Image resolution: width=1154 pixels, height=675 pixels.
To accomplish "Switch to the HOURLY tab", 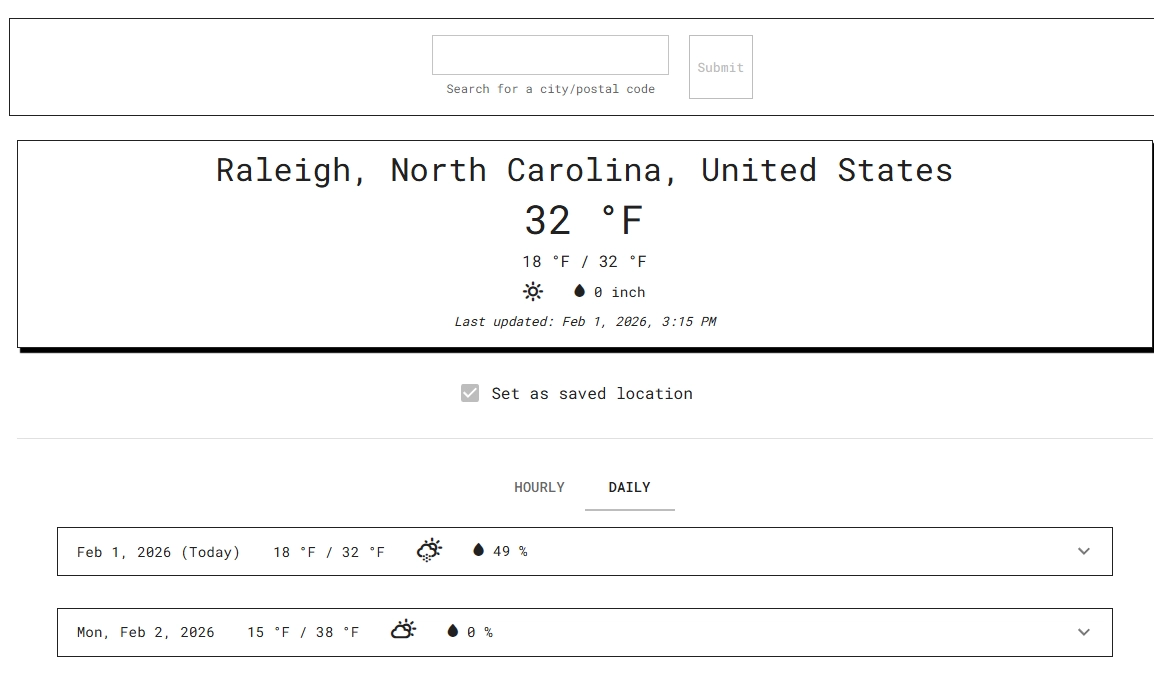I will (539, 487).
